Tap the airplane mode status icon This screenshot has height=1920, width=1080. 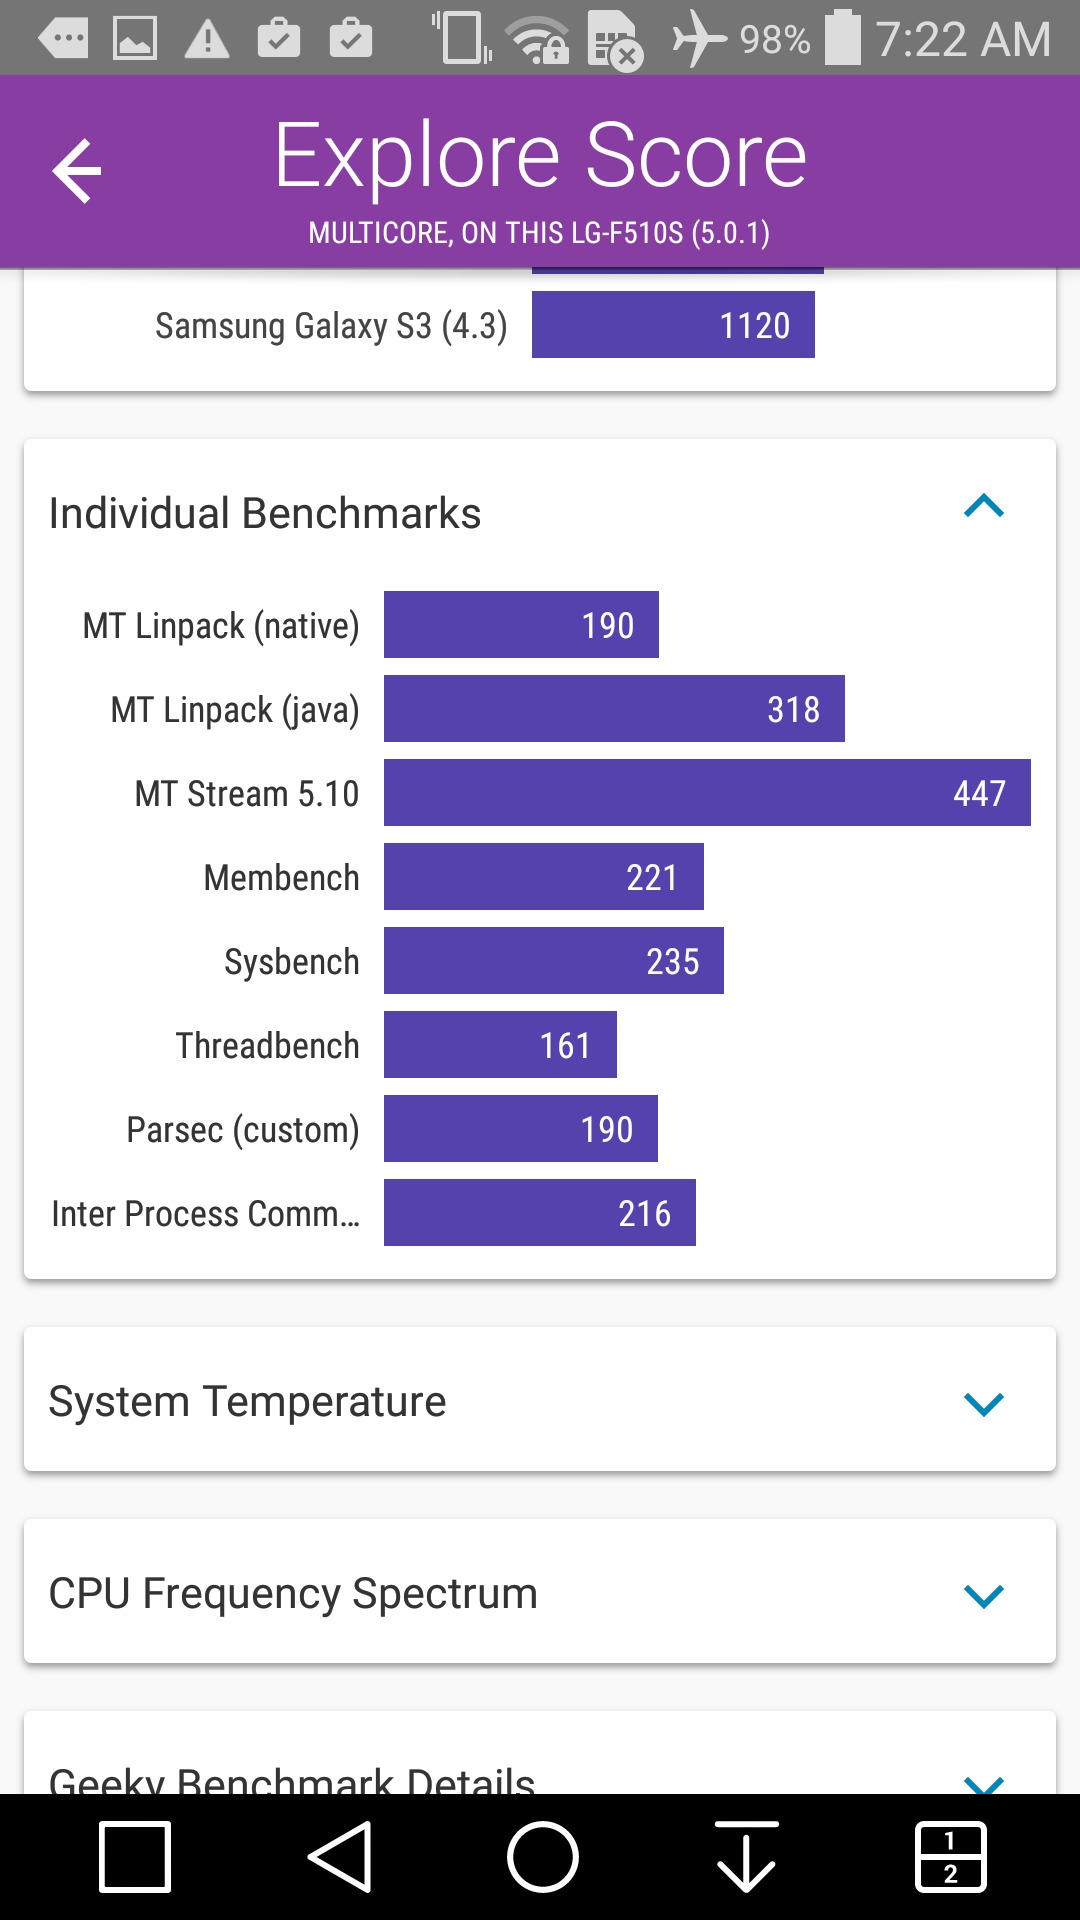(698, 39)
